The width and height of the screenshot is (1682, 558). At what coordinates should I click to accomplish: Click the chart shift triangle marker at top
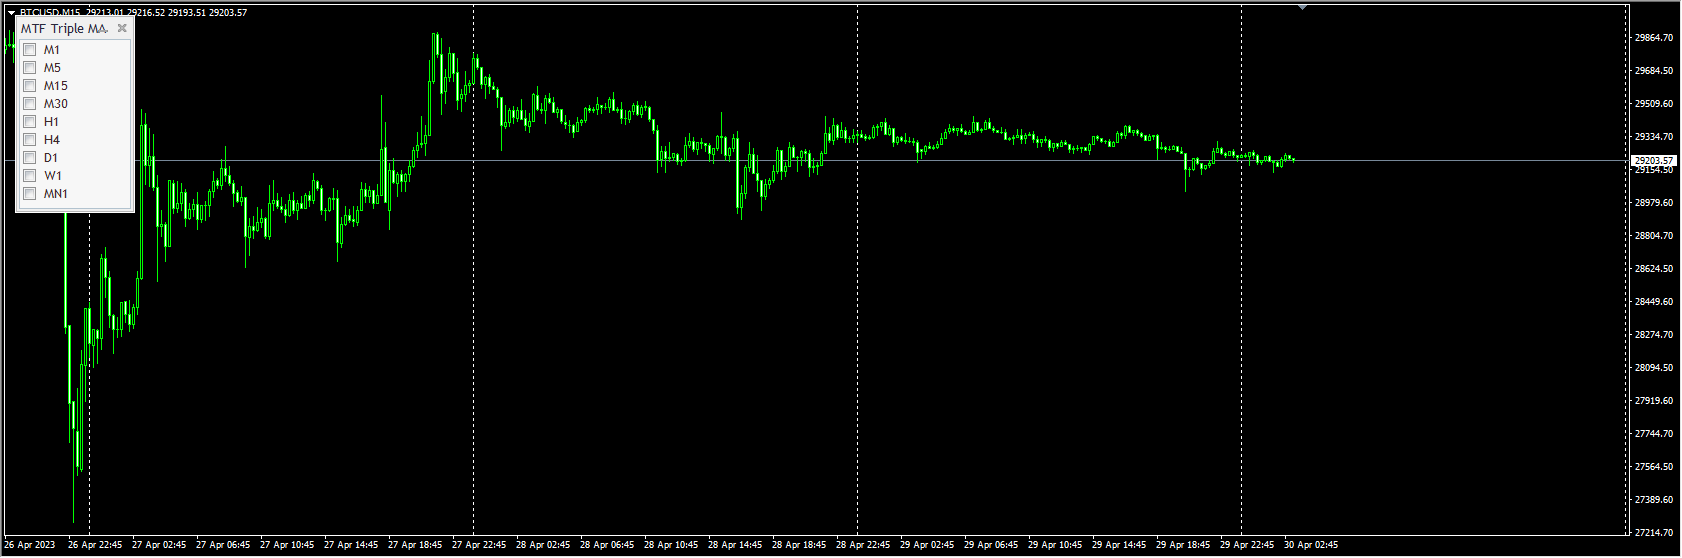1302,7
